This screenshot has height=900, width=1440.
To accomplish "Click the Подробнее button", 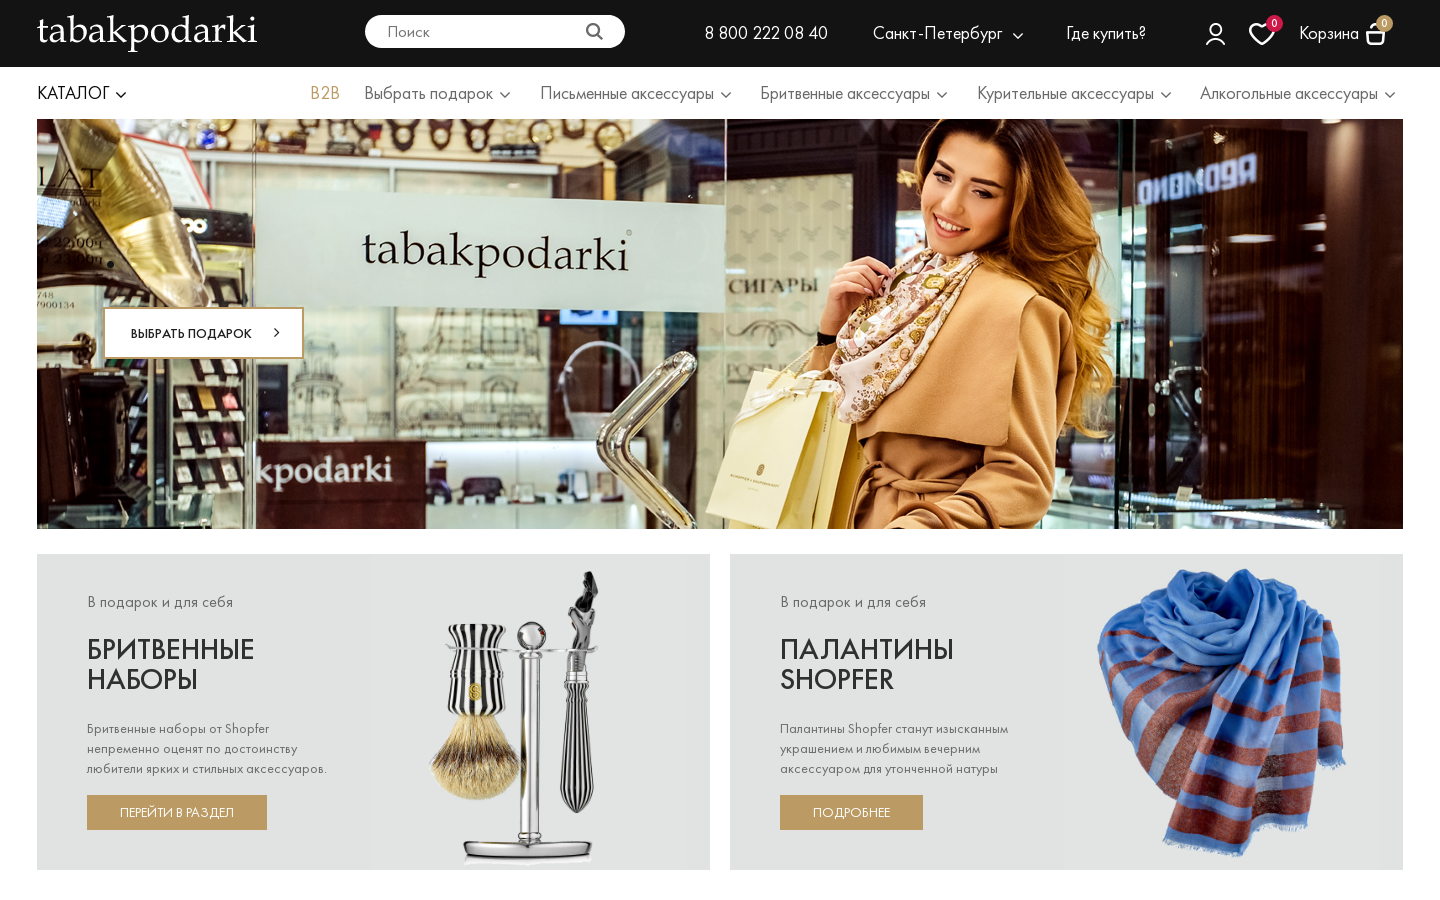I will coord(851,812).
